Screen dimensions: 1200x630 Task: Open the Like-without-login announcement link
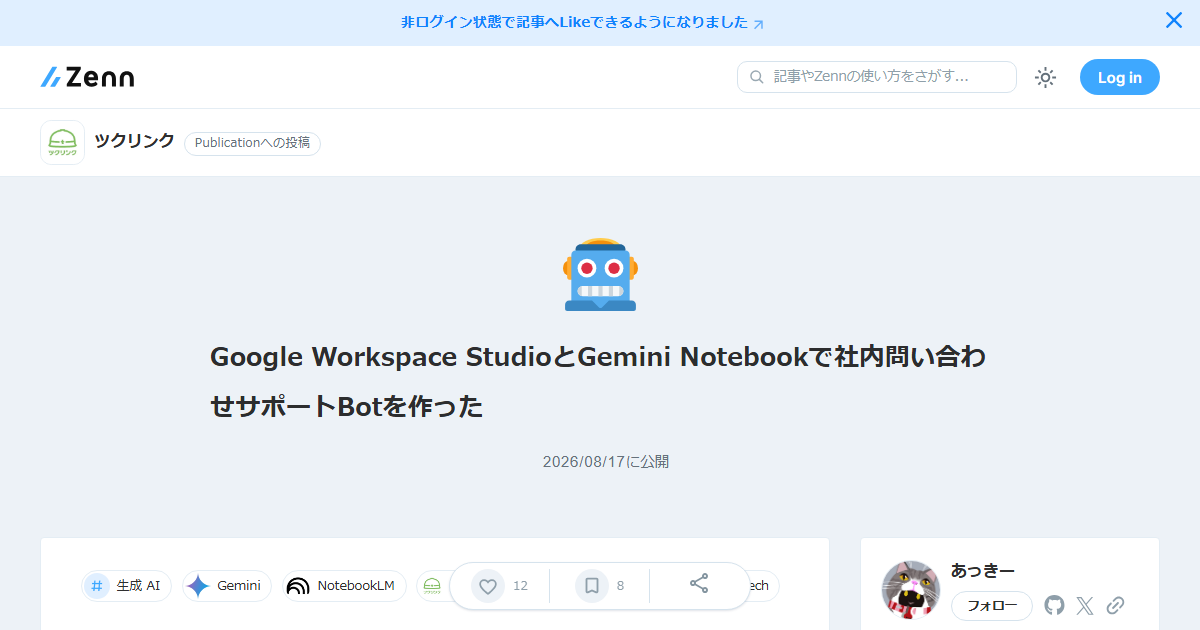click(583, 23)
